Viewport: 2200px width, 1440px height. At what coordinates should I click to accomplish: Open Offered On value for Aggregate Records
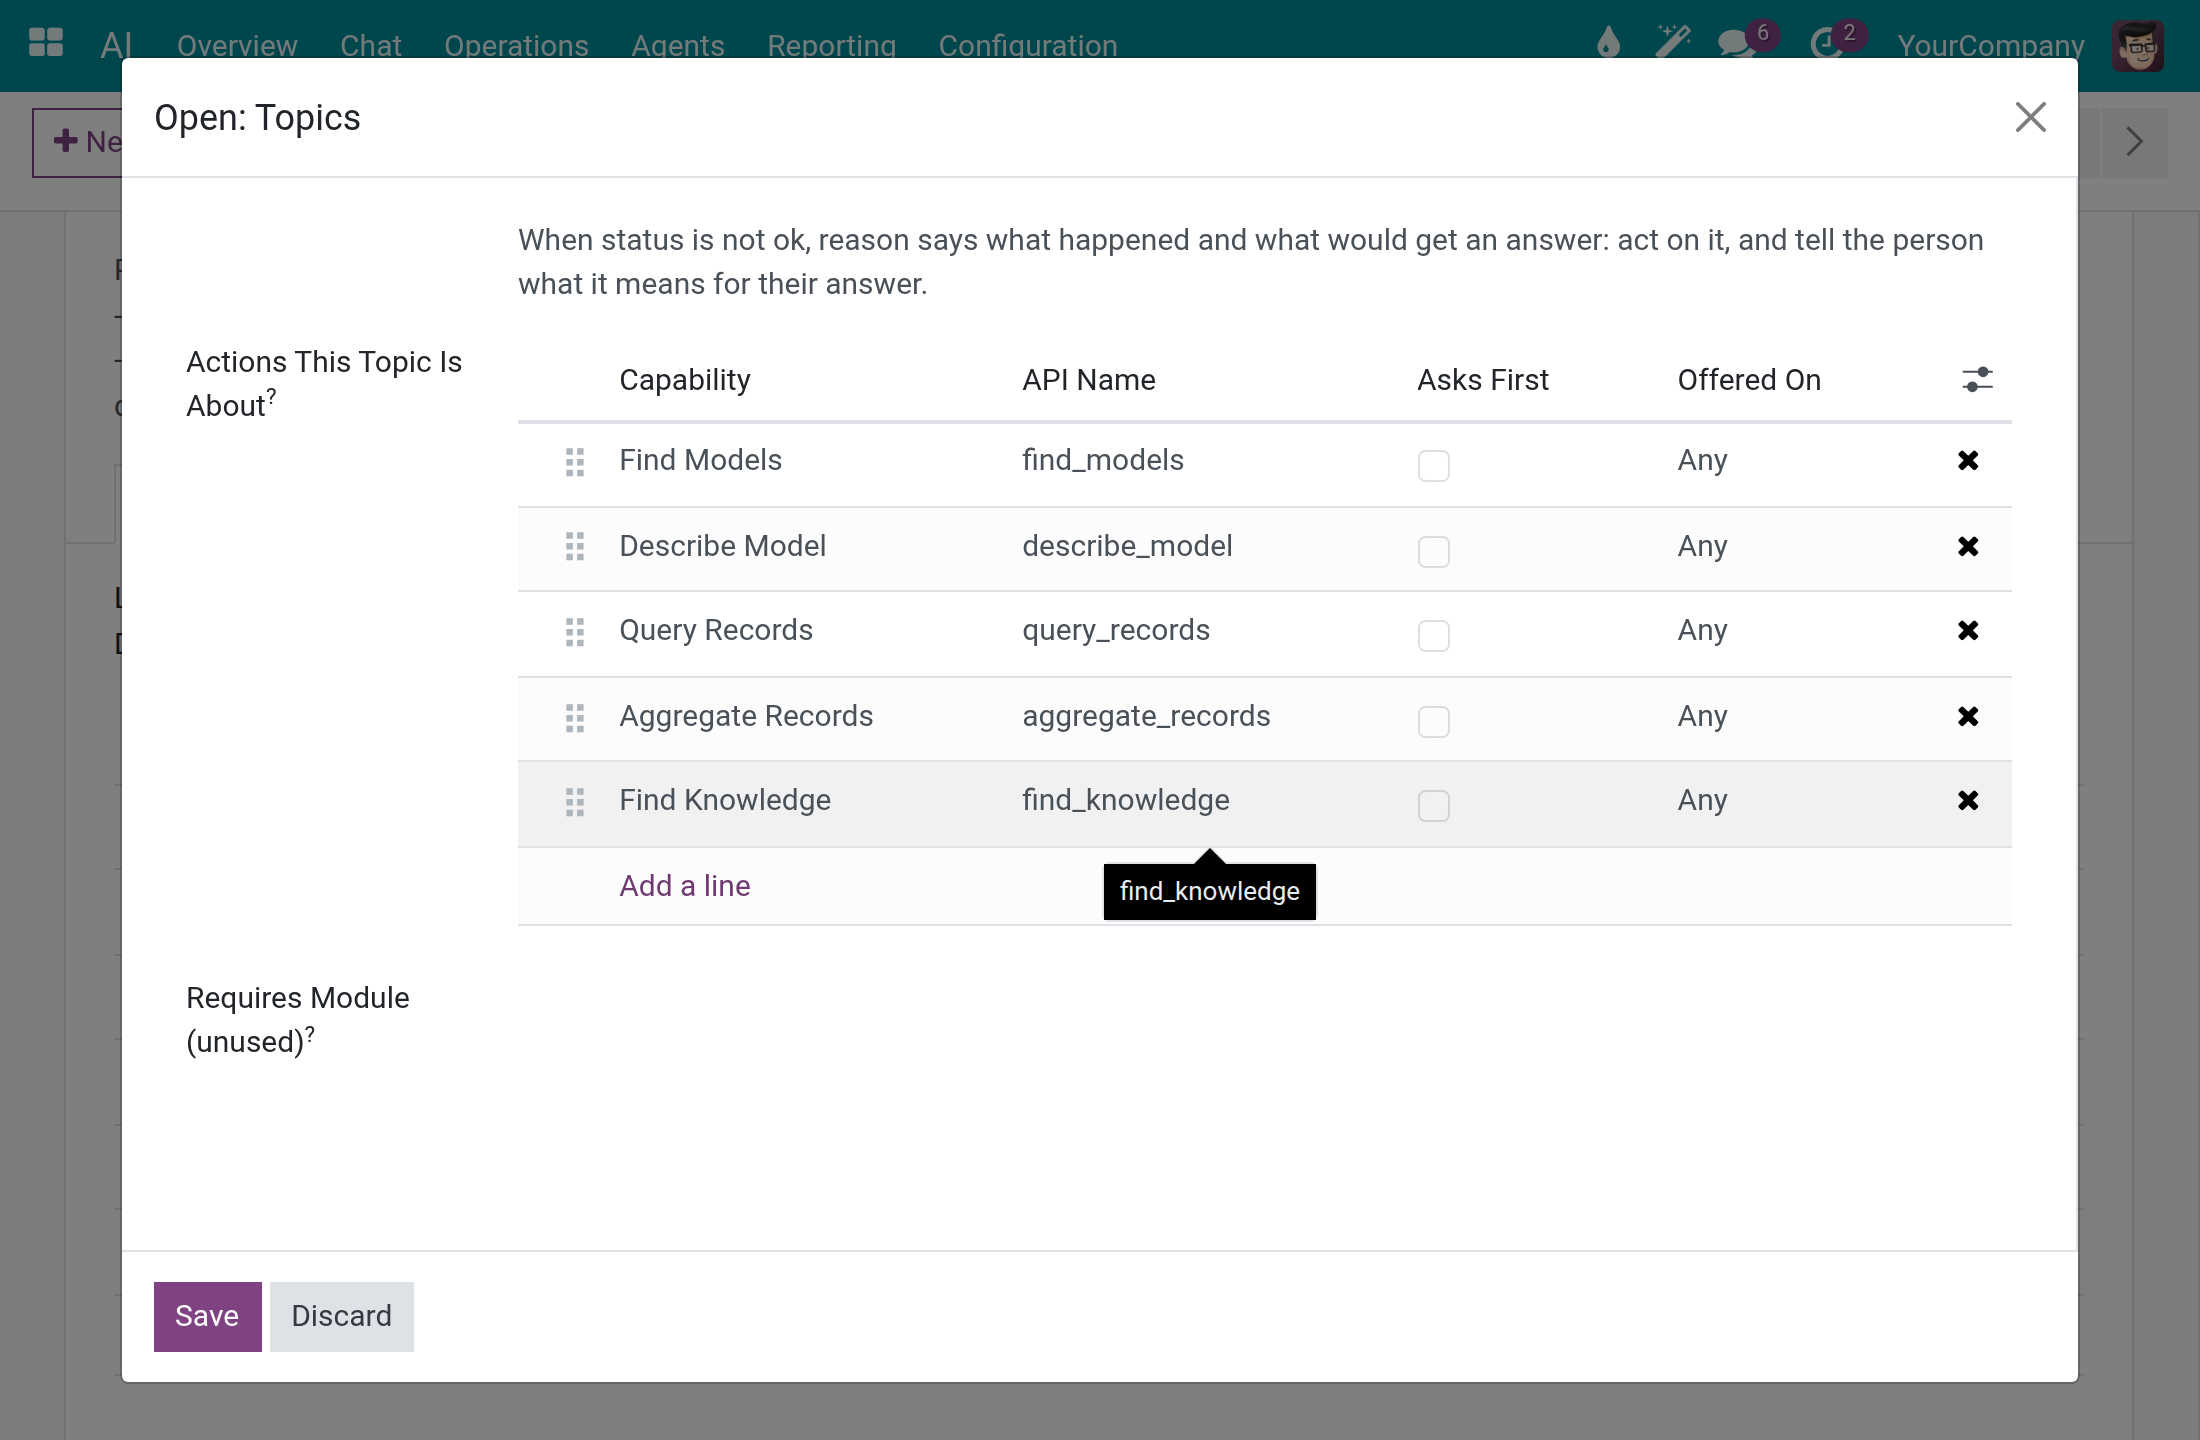(1702, 717)
